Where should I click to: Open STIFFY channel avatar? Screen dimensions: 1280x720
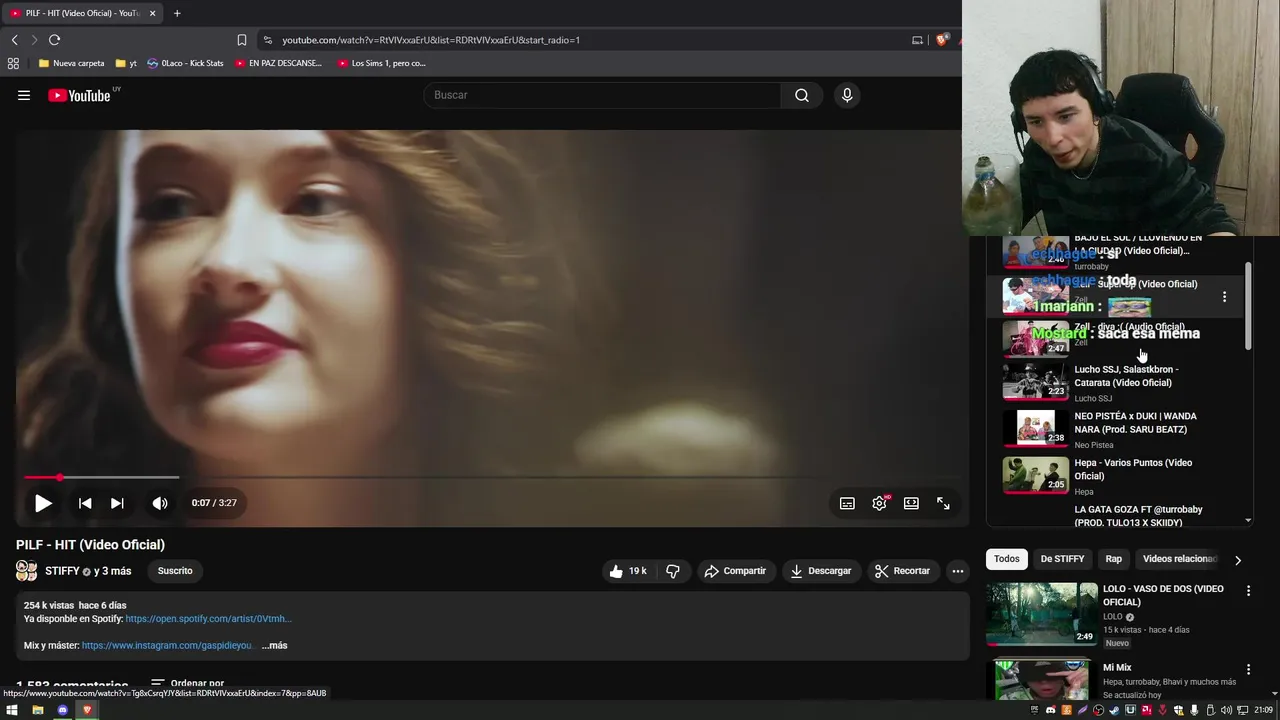point(26,571)
